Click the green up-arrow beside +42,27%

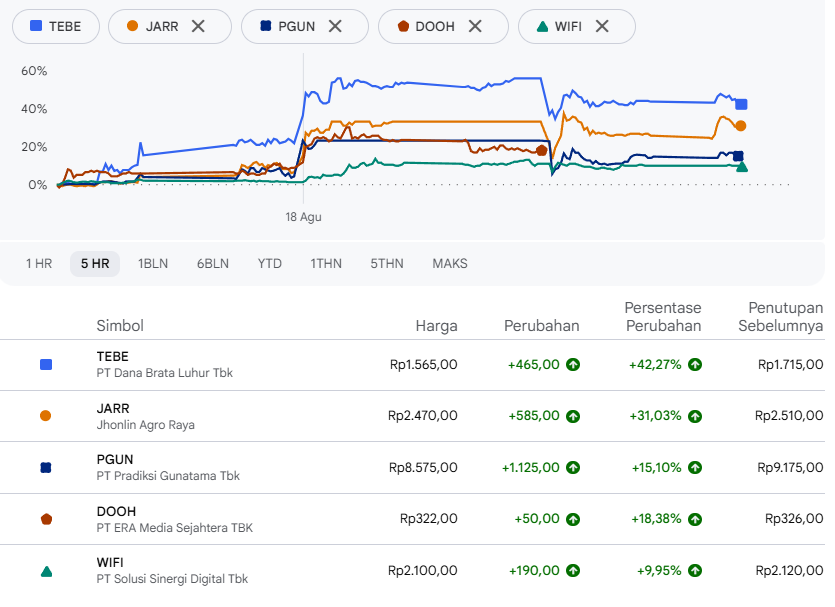click(694, 365)
